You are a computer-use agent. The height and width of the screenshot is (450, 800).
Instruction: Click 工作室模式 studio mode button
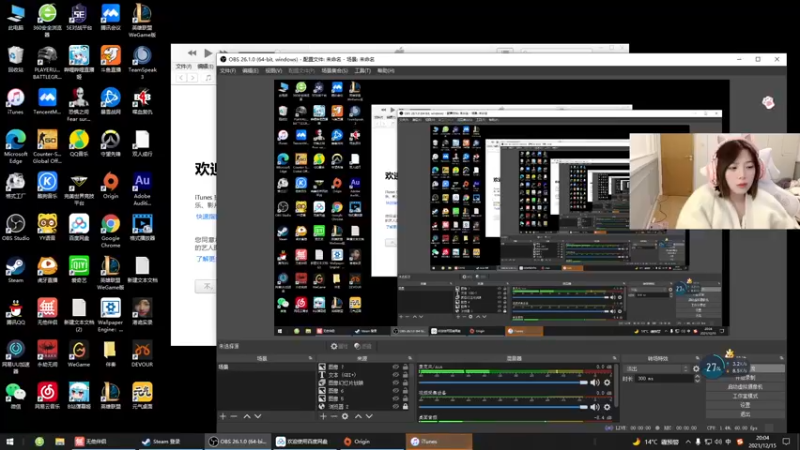click(745, 396)
